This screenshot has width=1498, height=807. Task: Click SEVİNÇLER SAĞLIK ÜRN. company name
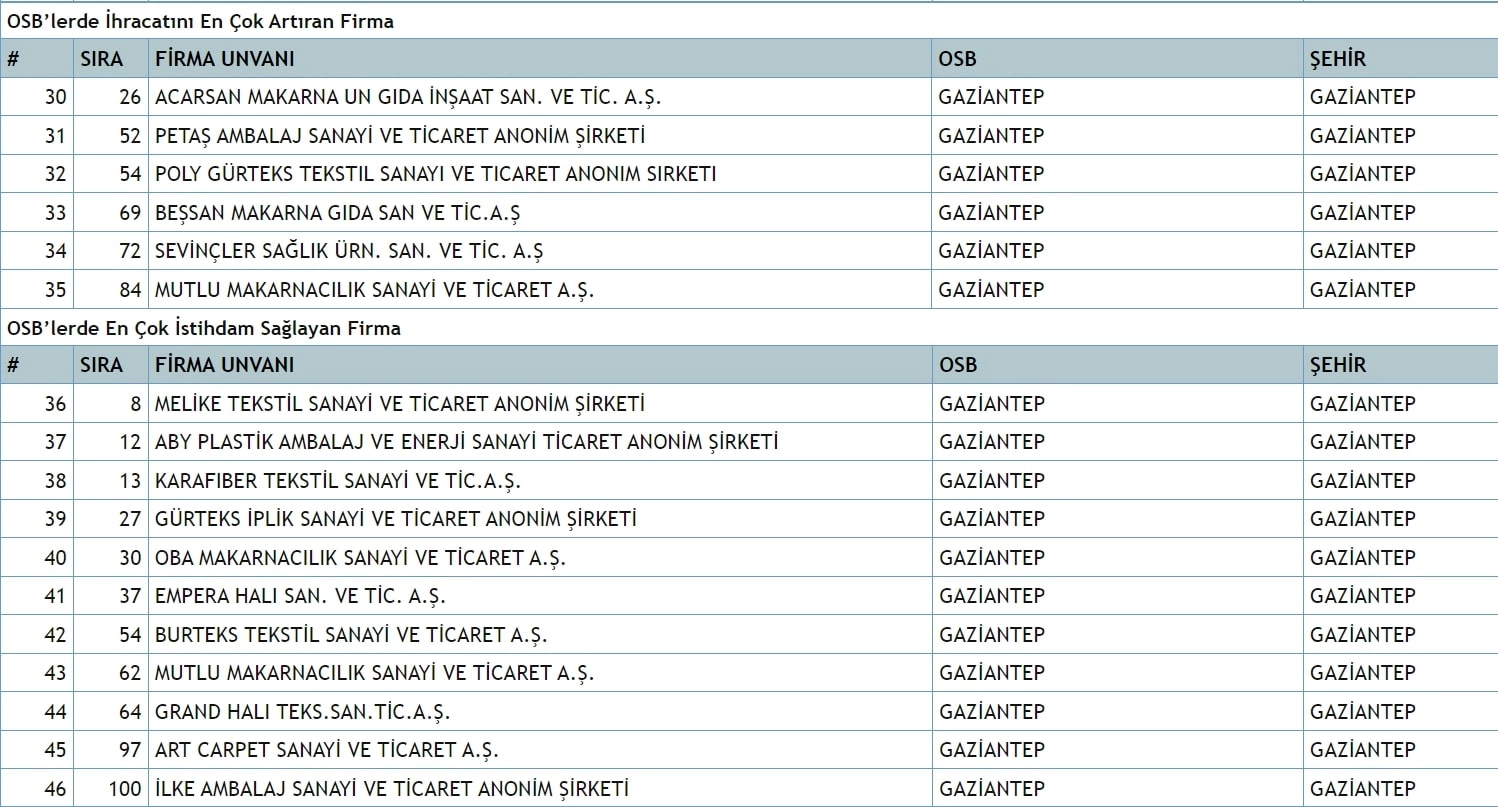(x=349, y=251)
